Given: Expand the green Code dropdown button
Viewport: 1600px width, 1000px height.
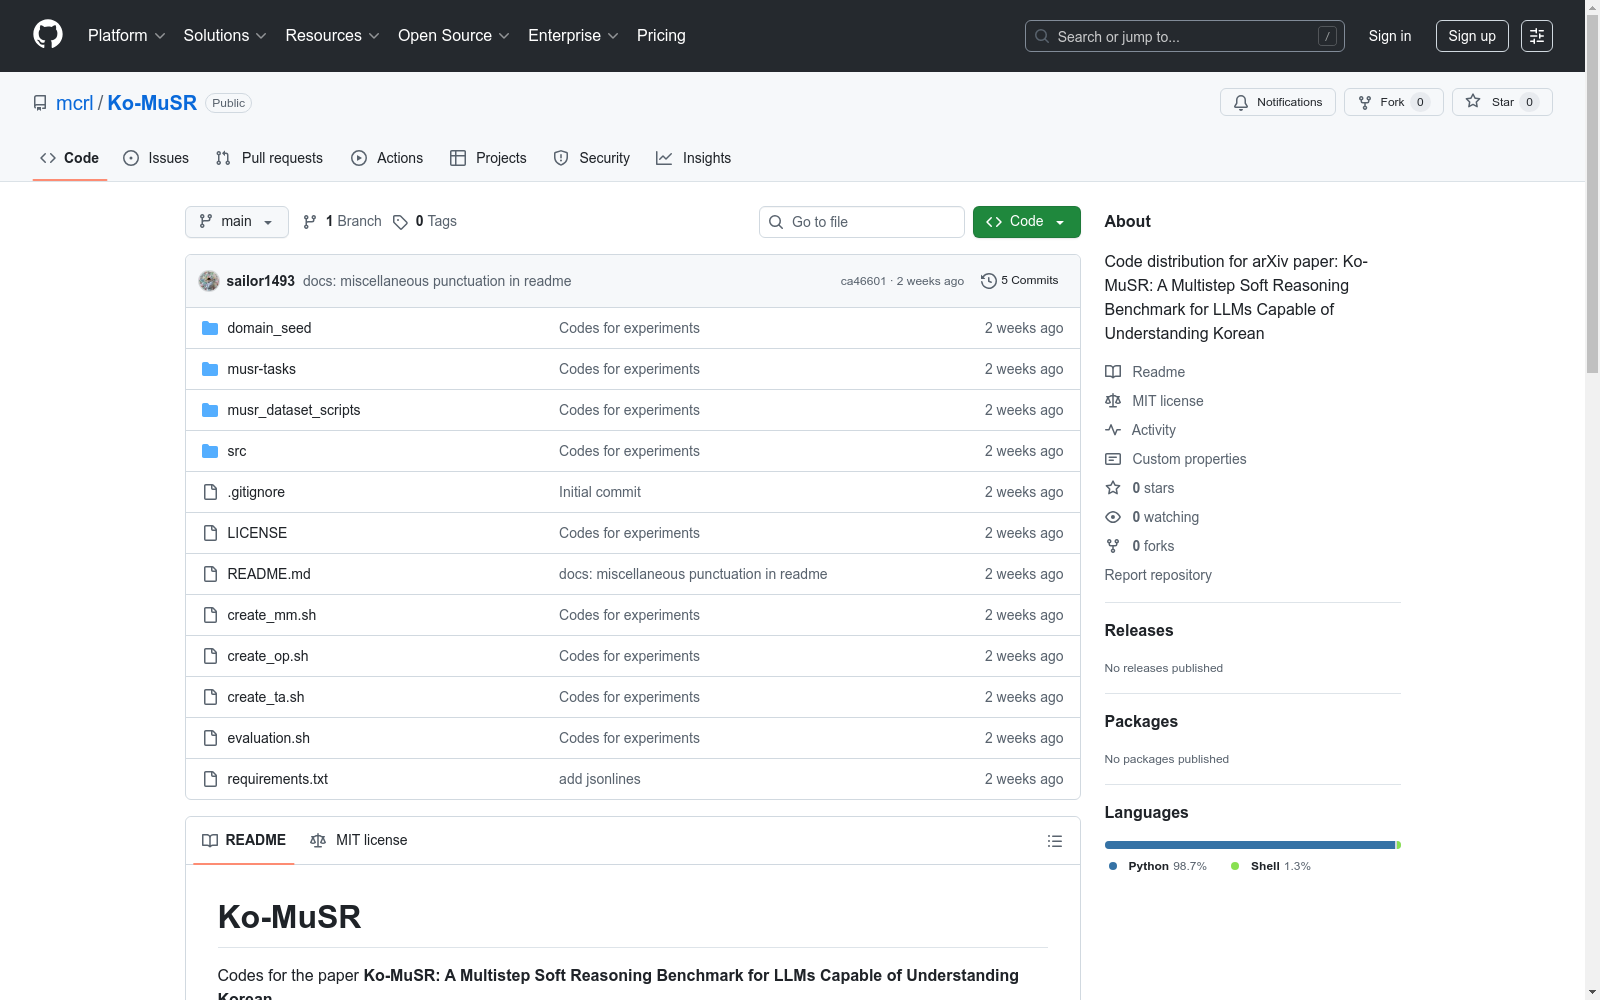Looking at the screenshot, I should [x=1026, y=222].
